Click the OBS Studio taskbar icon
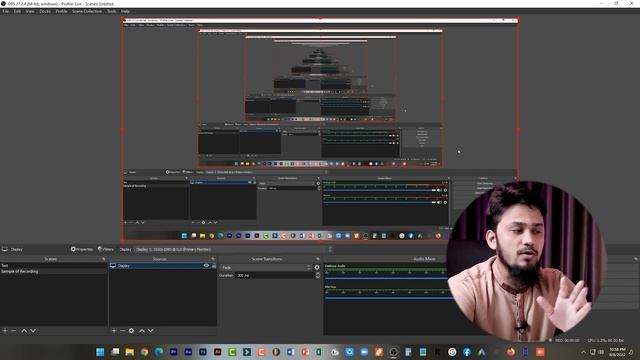The height and width of the screenshot is (360, 640). 393,352
